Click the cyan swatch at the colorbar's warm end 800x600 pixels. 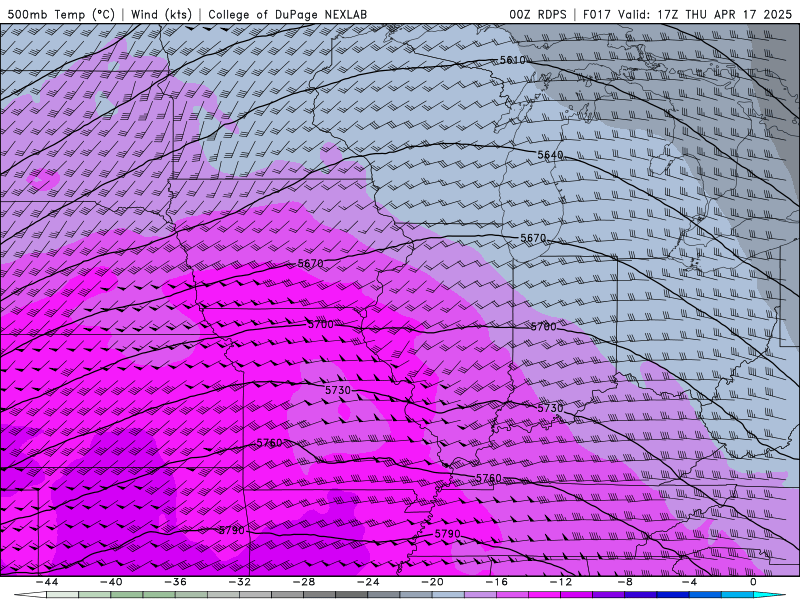(x=768, y=595)
